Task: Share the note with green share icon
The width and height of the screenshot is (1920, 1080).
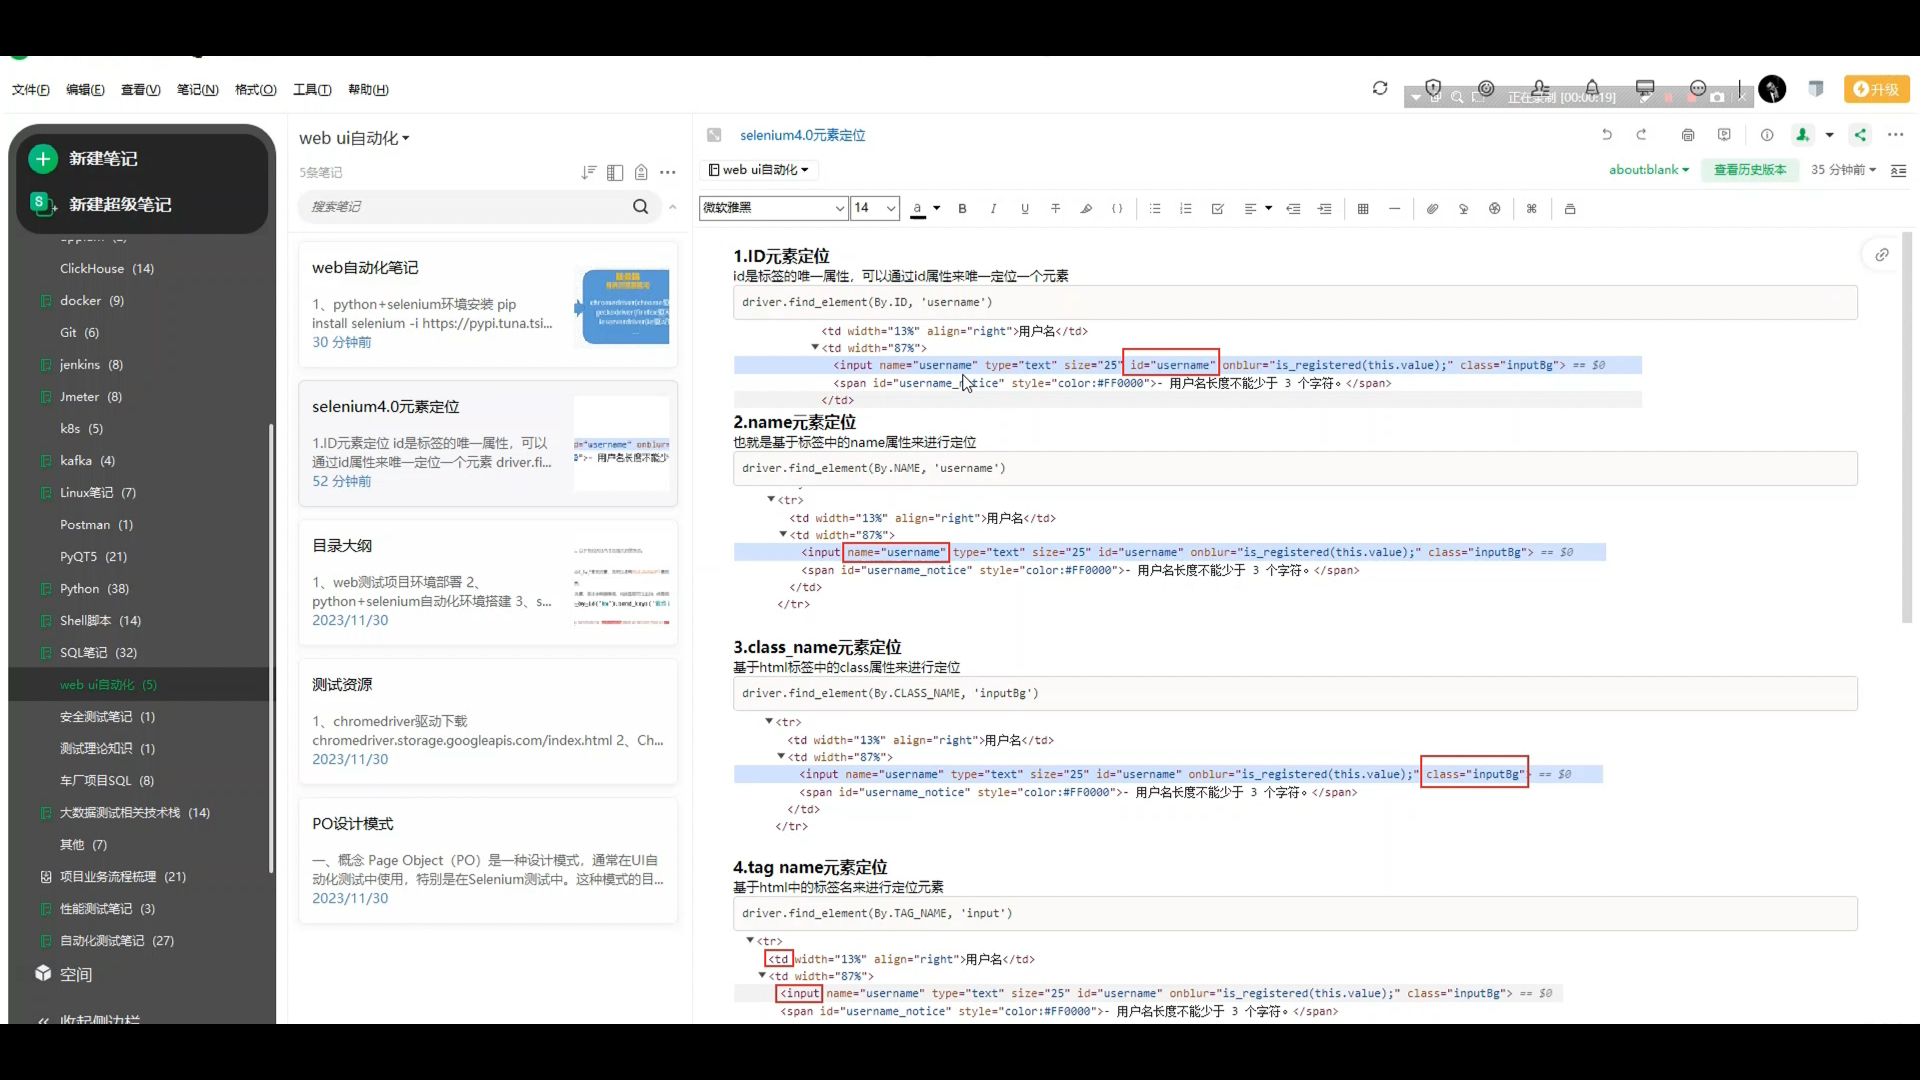Action: tap(1860, 135)
